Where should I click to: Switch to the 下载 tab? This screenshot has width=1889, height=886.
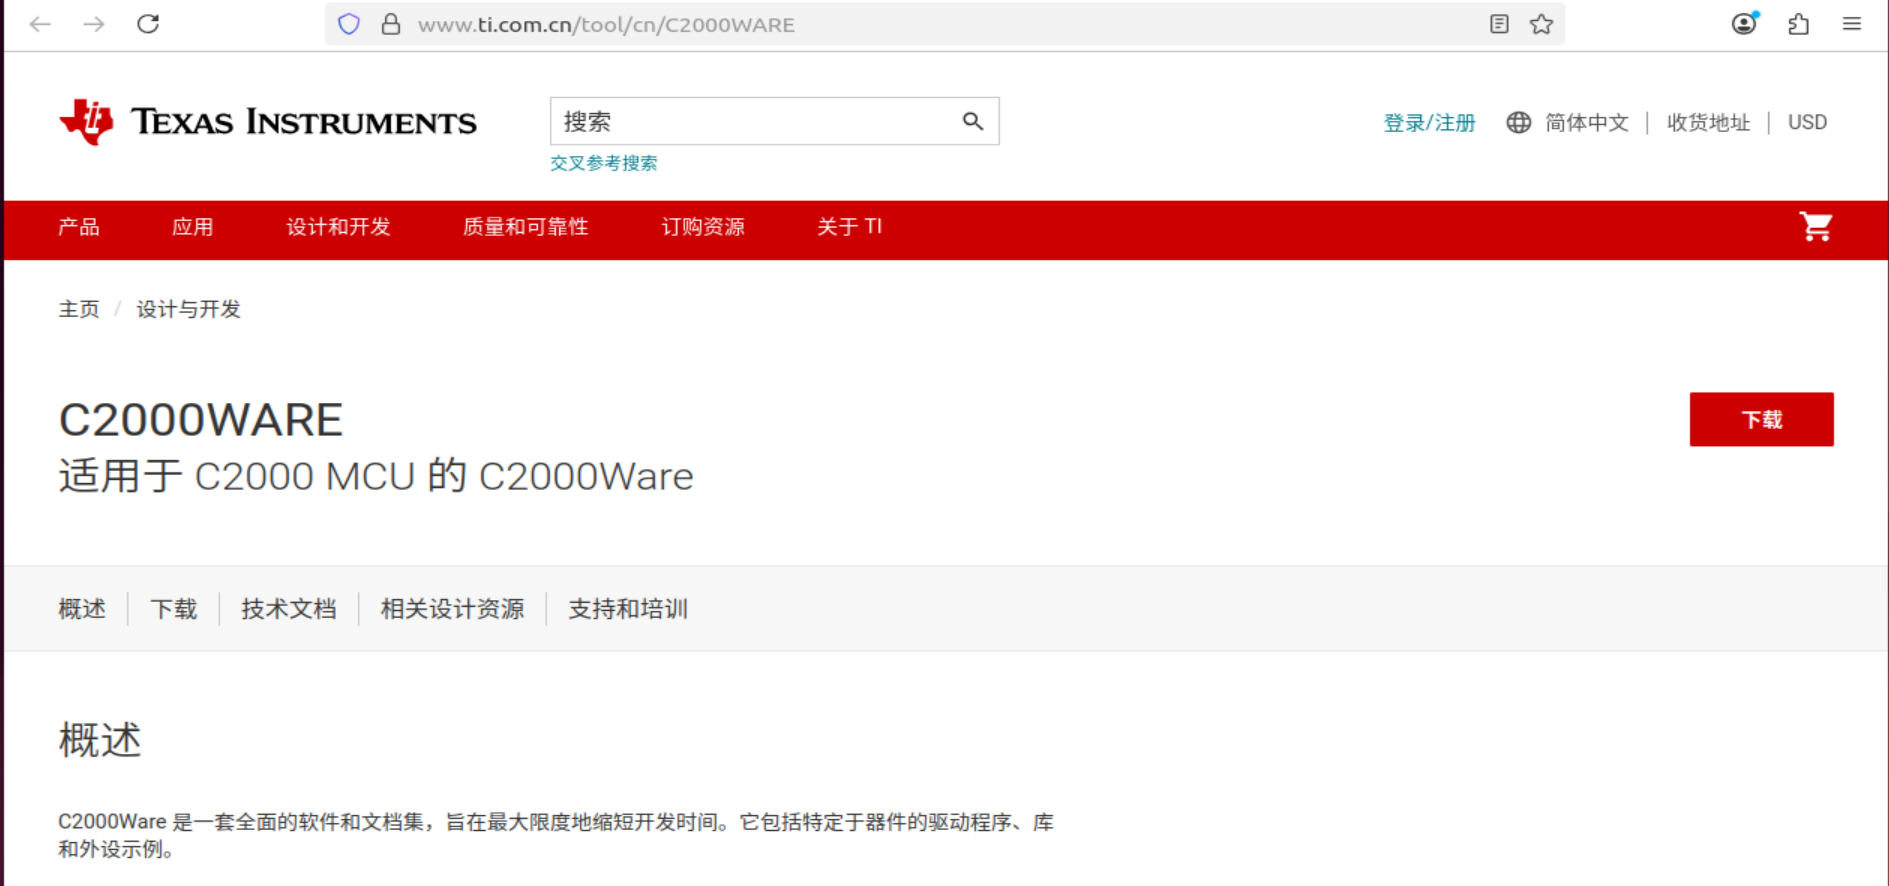[x=174, y=609]
